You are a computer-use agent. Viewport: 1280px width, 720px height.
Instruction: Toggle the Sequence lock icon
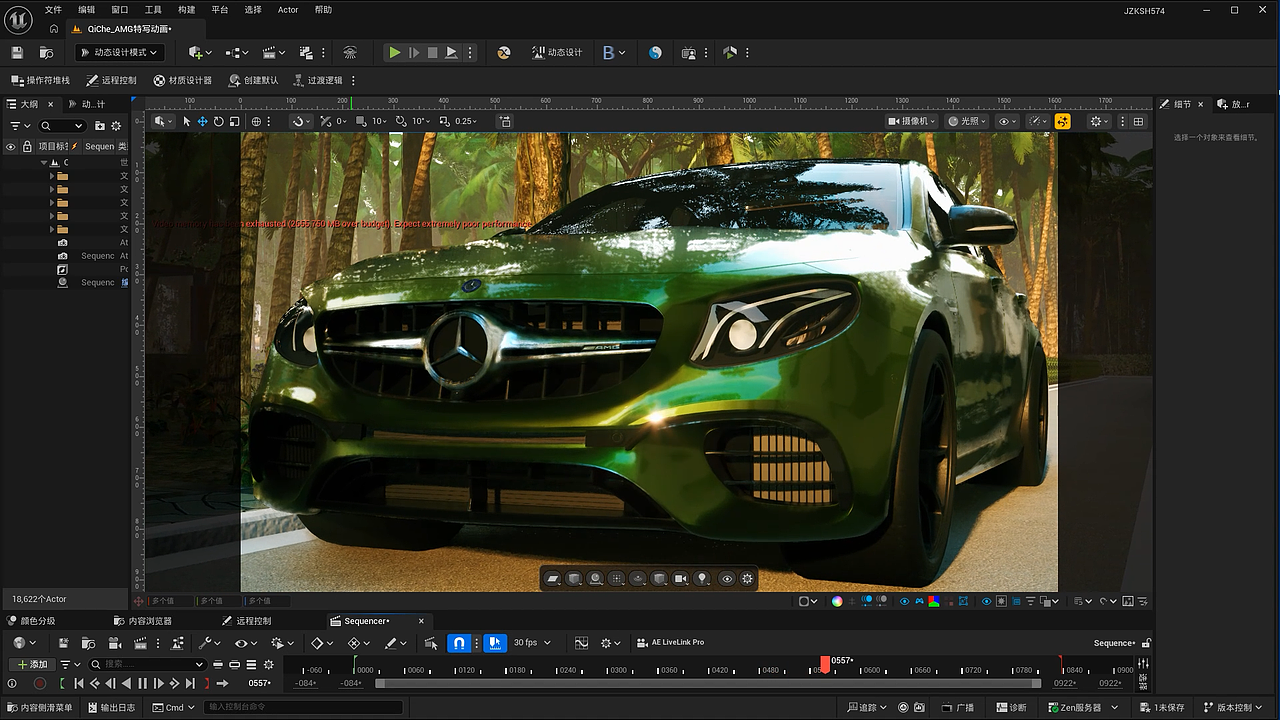pyautogui.click(x=1146, y=643)
